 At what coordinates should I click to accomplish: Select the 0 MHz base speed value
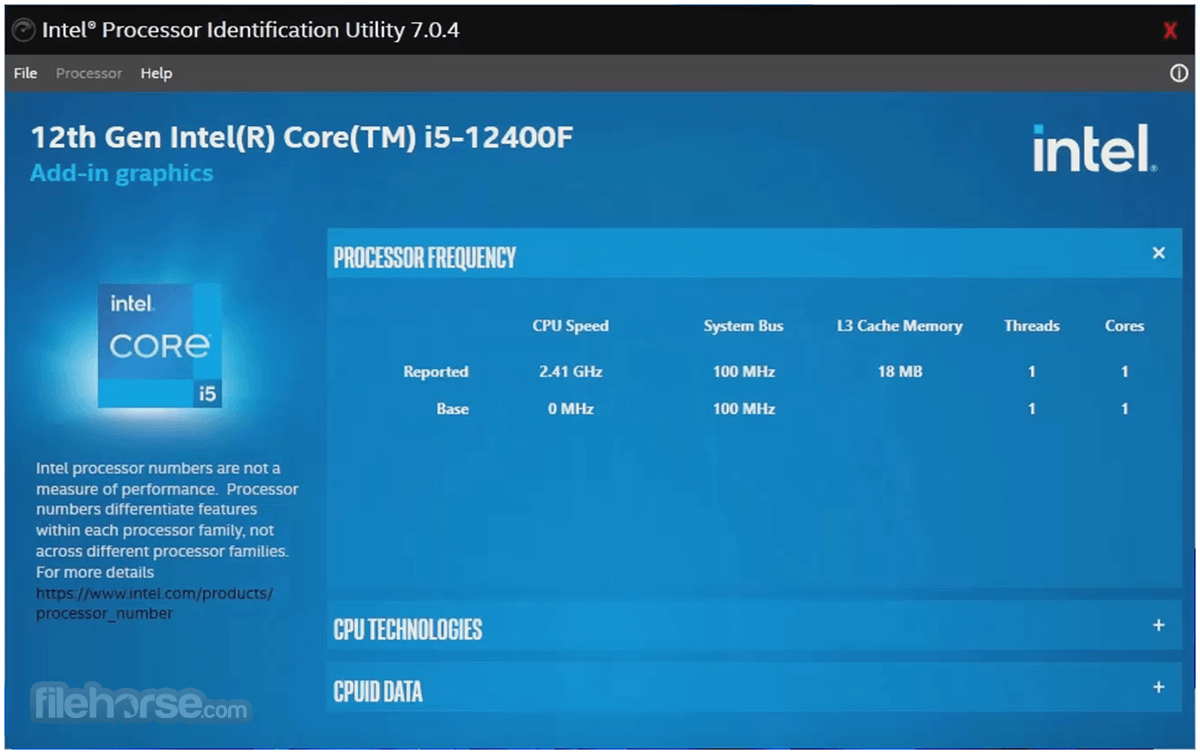570,409
